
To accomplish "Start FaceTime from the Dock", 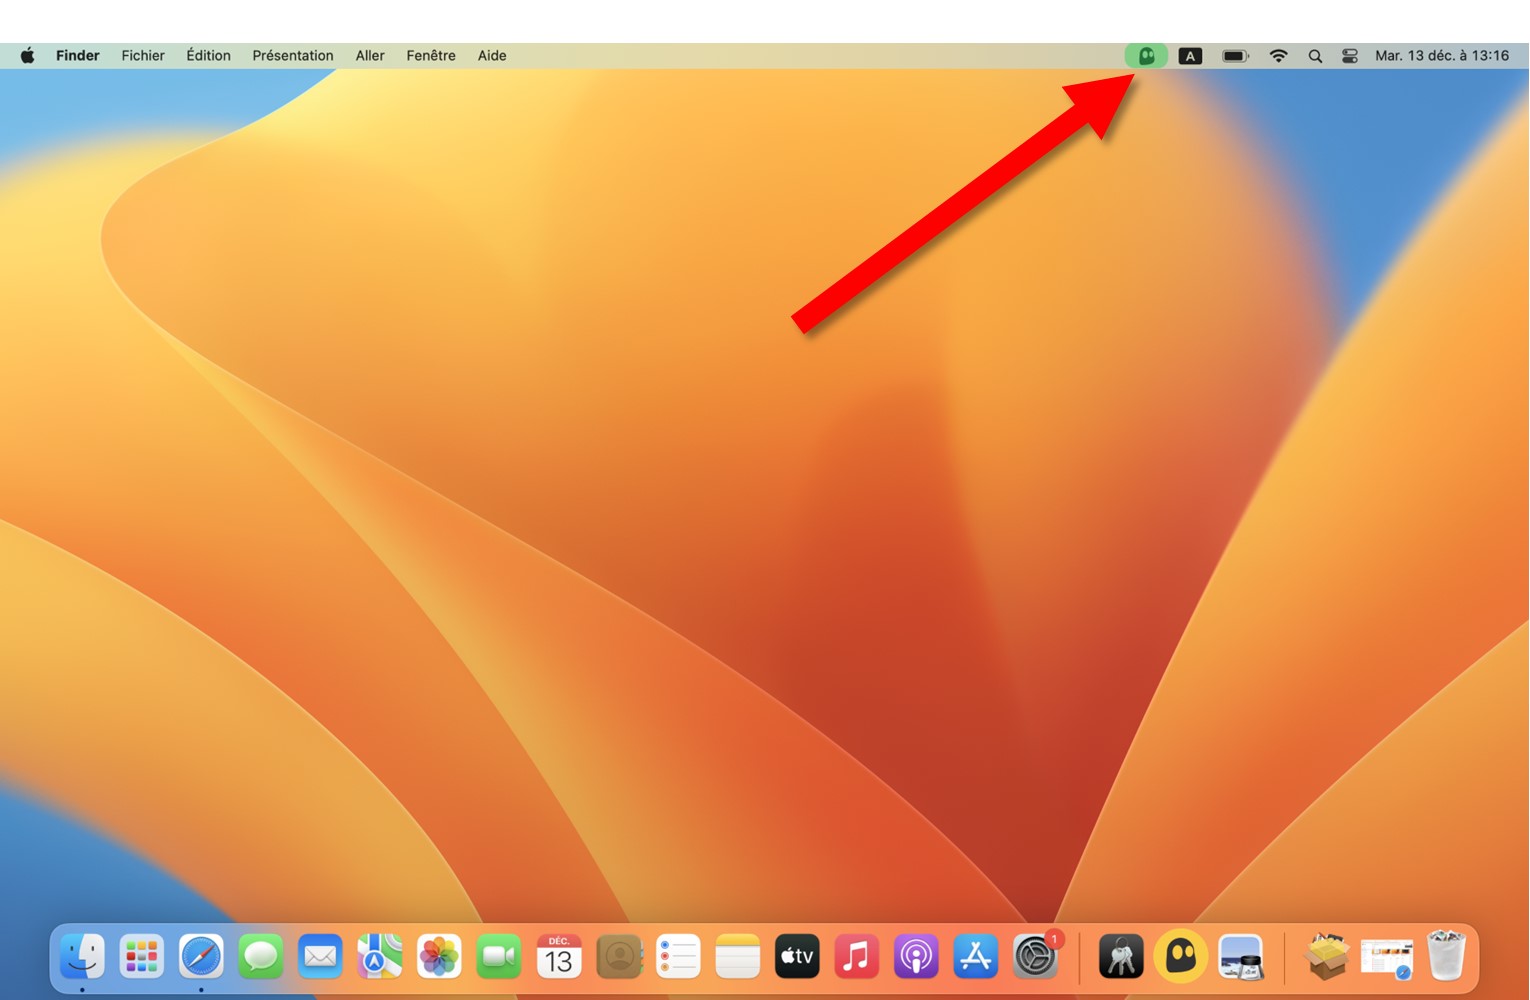I will click(x=499, y=957).
